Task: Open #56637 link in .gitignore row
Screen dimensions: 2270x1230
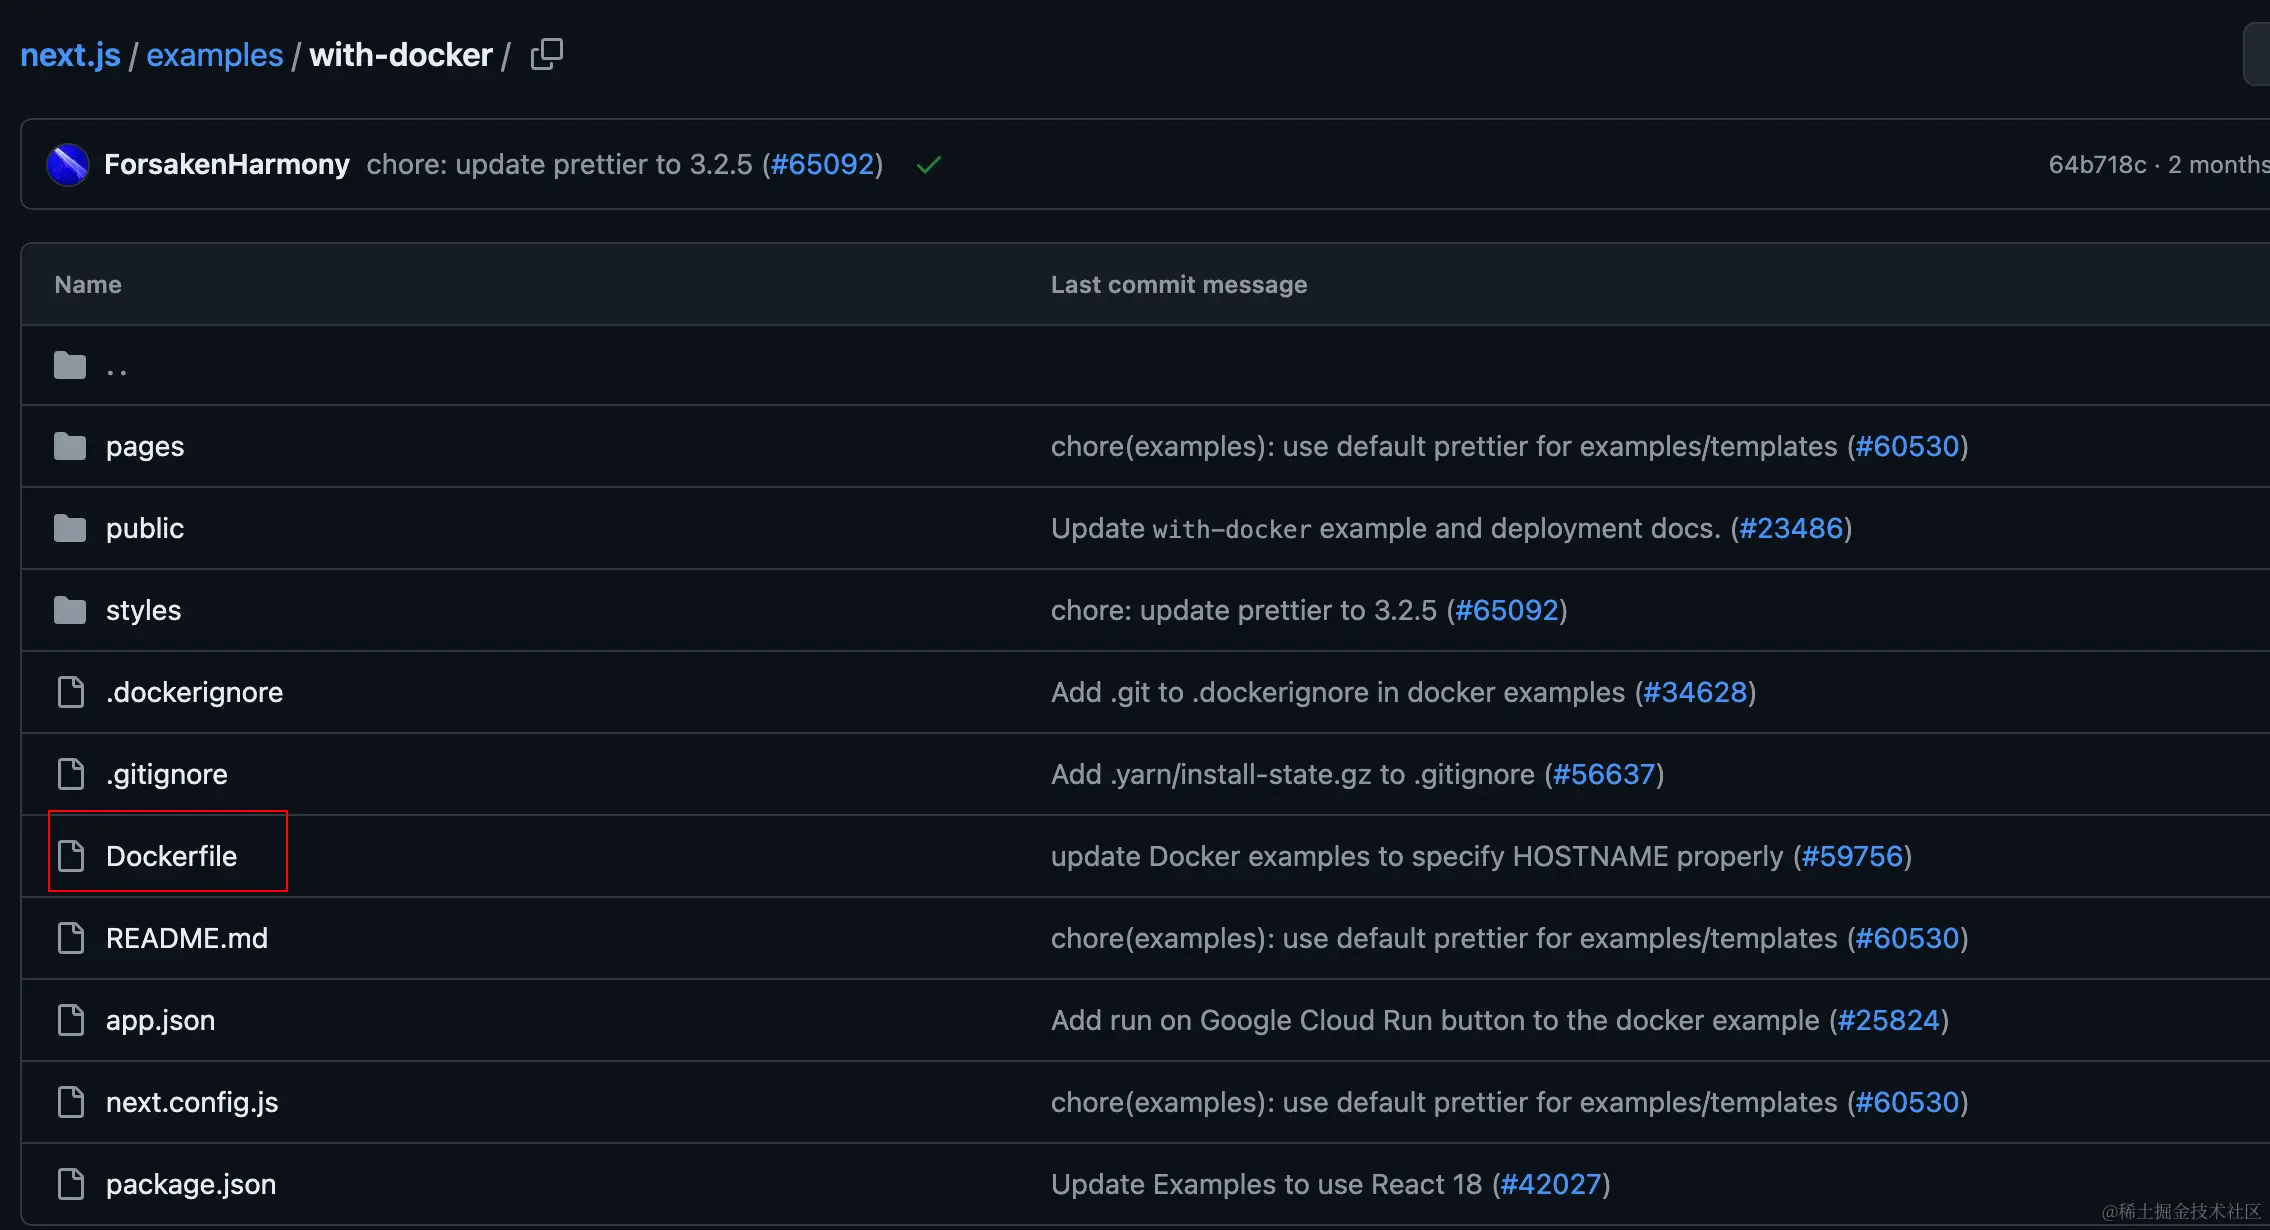Action: click(x=1604, y=774)
